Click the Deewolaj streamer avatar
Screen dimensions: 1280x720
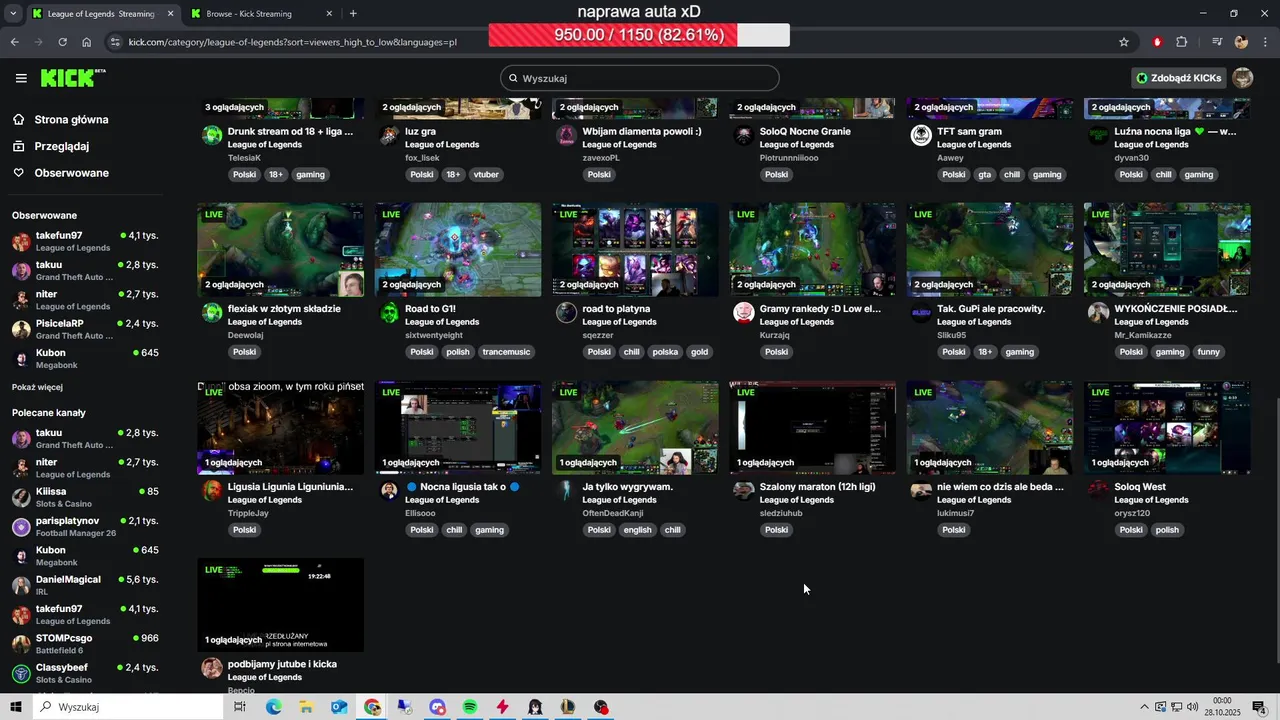click(212, 313)
